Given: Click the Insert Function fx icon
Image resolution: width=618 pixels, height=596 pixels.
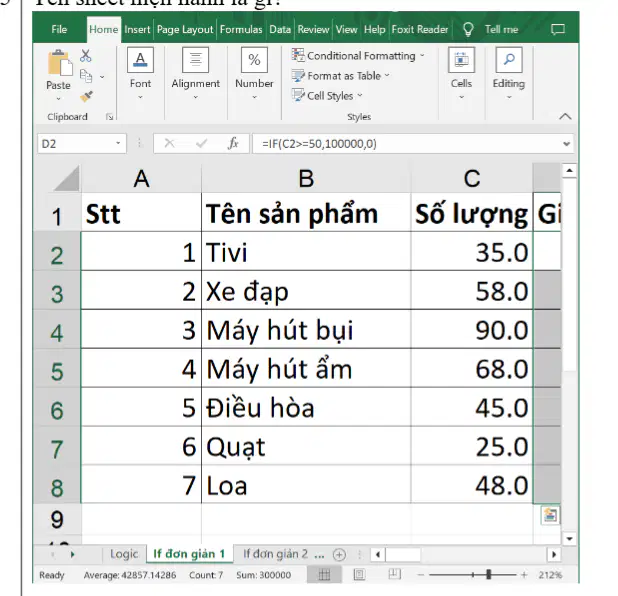Looking at the screenshot, I should pos(233,143).
